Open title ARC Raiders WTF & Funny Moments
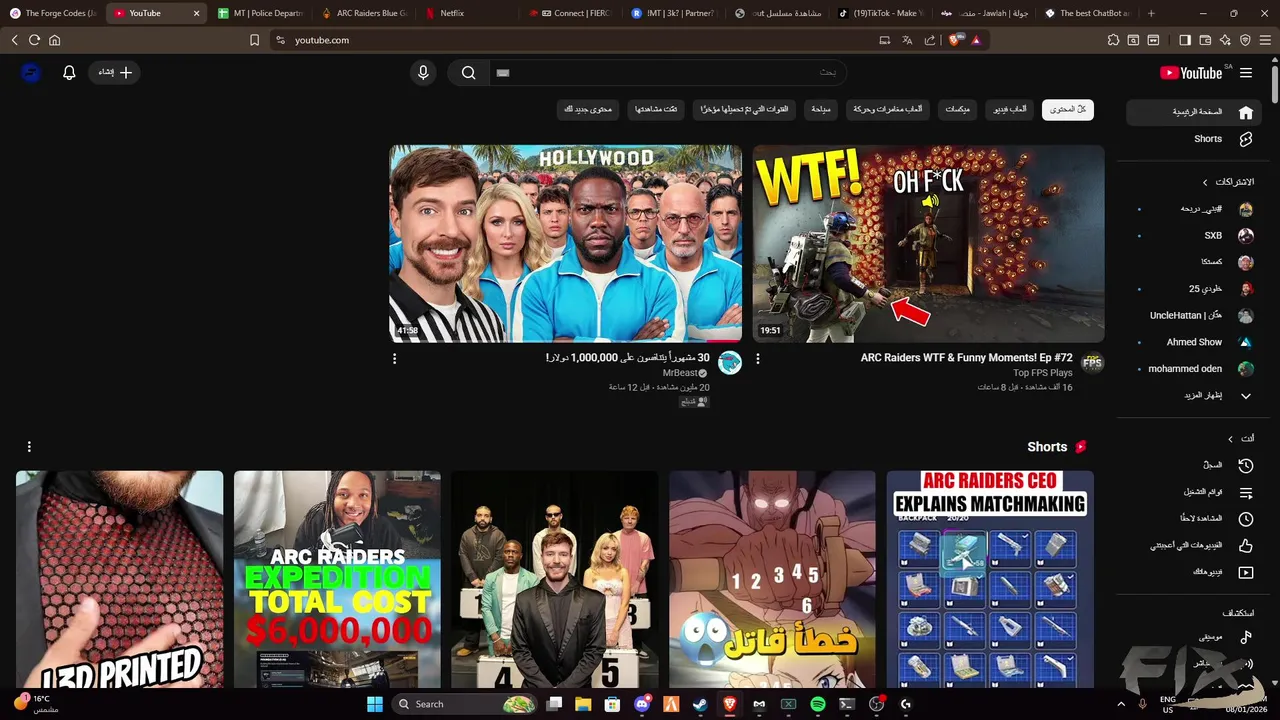1280x720 pixels. pyautogui.click(x=966, y=358)
